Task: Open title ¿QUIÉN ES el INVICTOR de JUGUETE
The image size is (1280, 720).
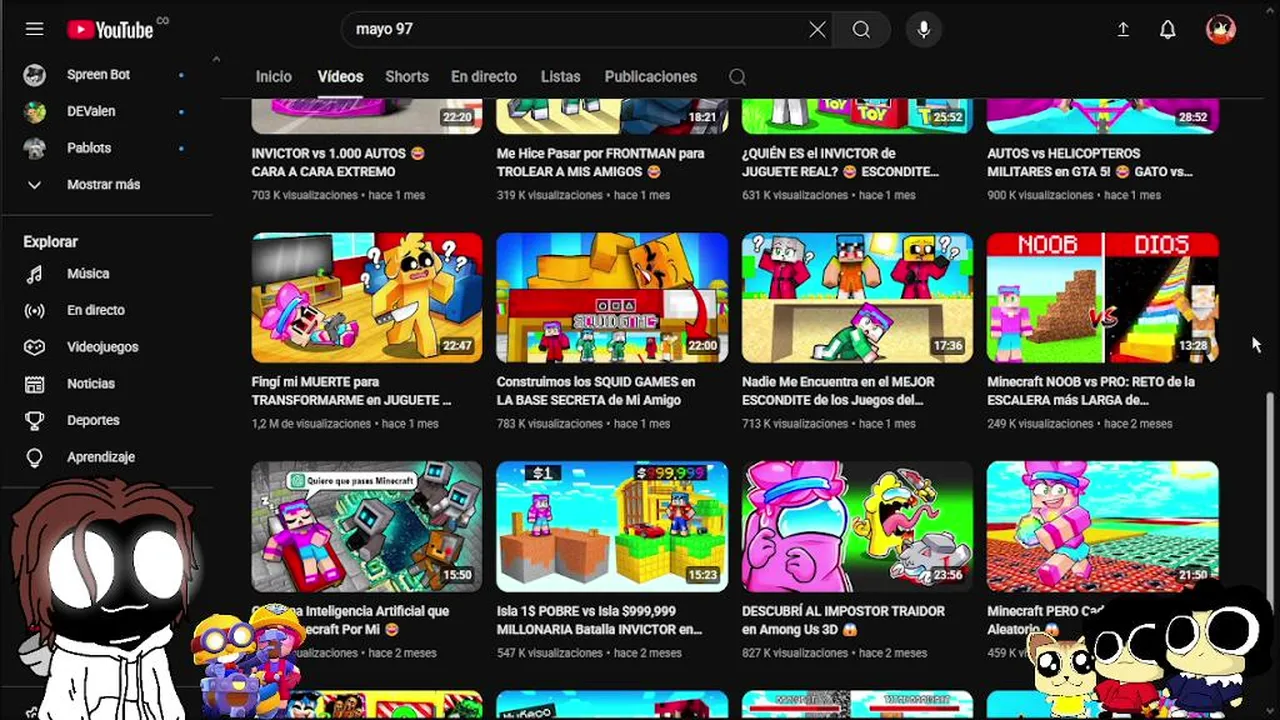Action: point(840,163)
